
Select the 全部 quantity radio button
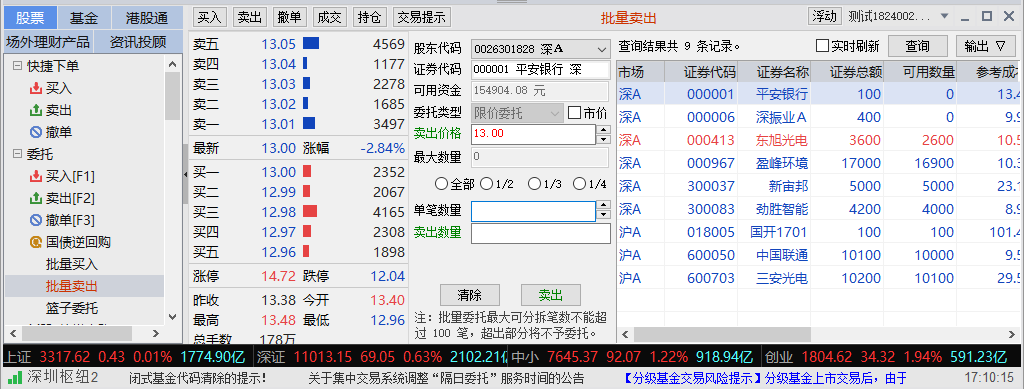coord(441,184)
